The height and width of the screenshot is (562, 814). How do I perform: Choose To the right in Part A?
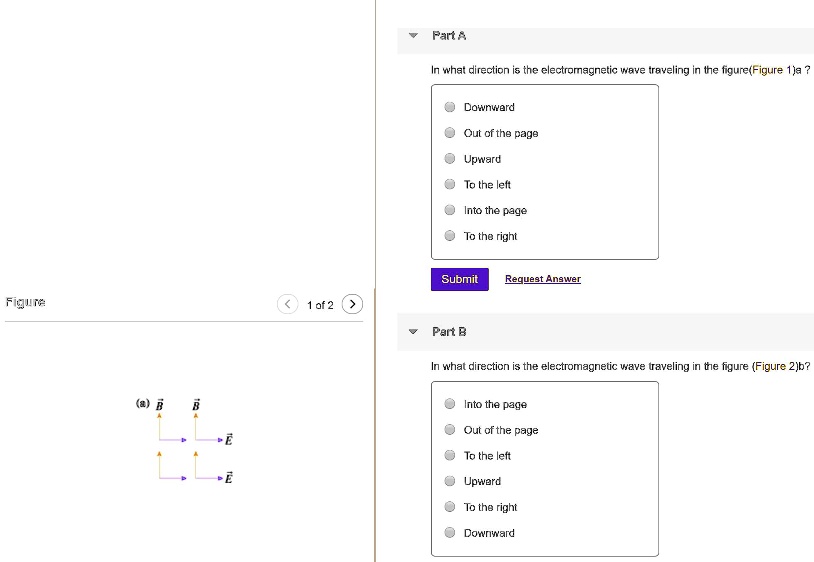coord(450,237)
